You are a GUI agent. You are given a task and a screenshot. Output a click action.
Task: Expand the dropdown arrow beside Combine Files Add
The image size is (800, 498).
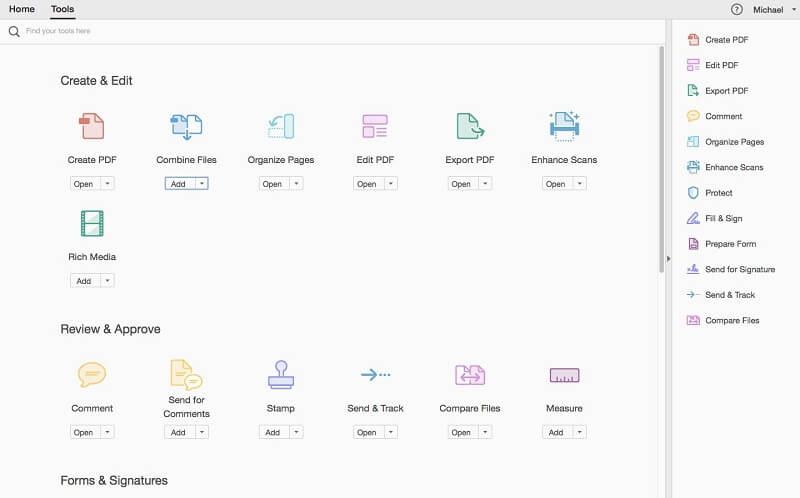(202, 184)
